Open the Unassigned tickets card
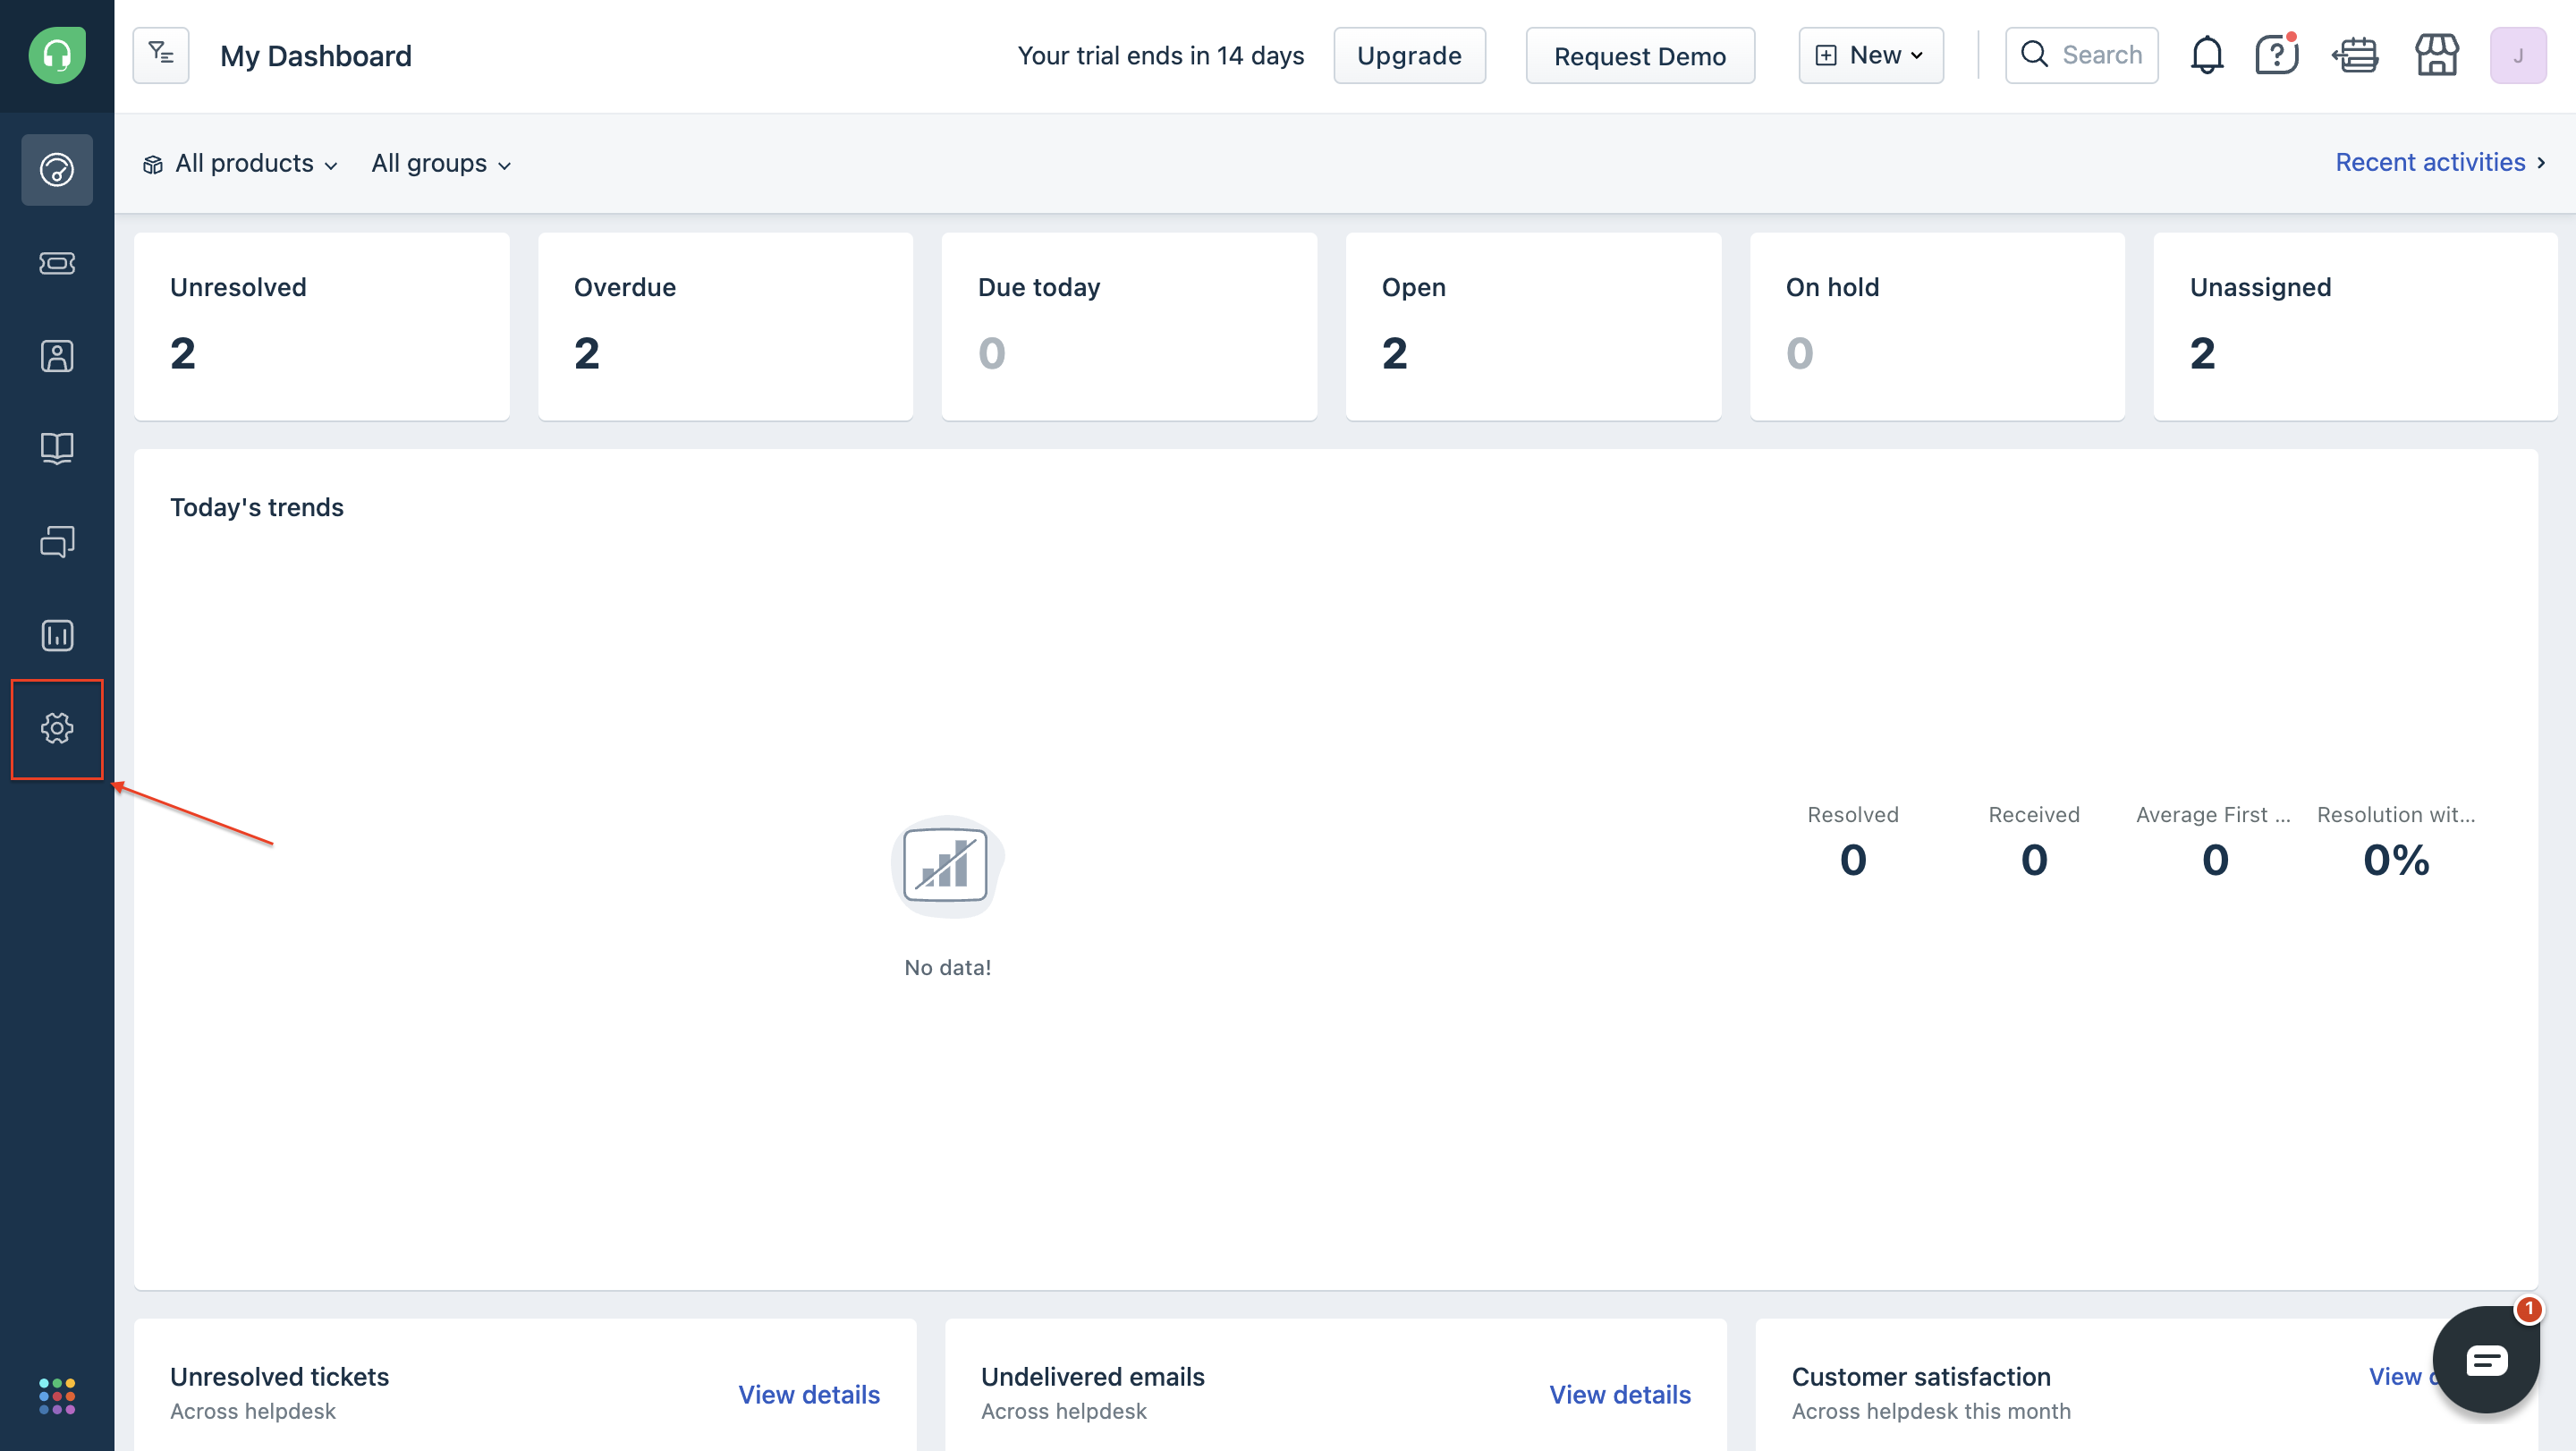Viewport: 2576px width, 1451px height. click(2354, 326)
